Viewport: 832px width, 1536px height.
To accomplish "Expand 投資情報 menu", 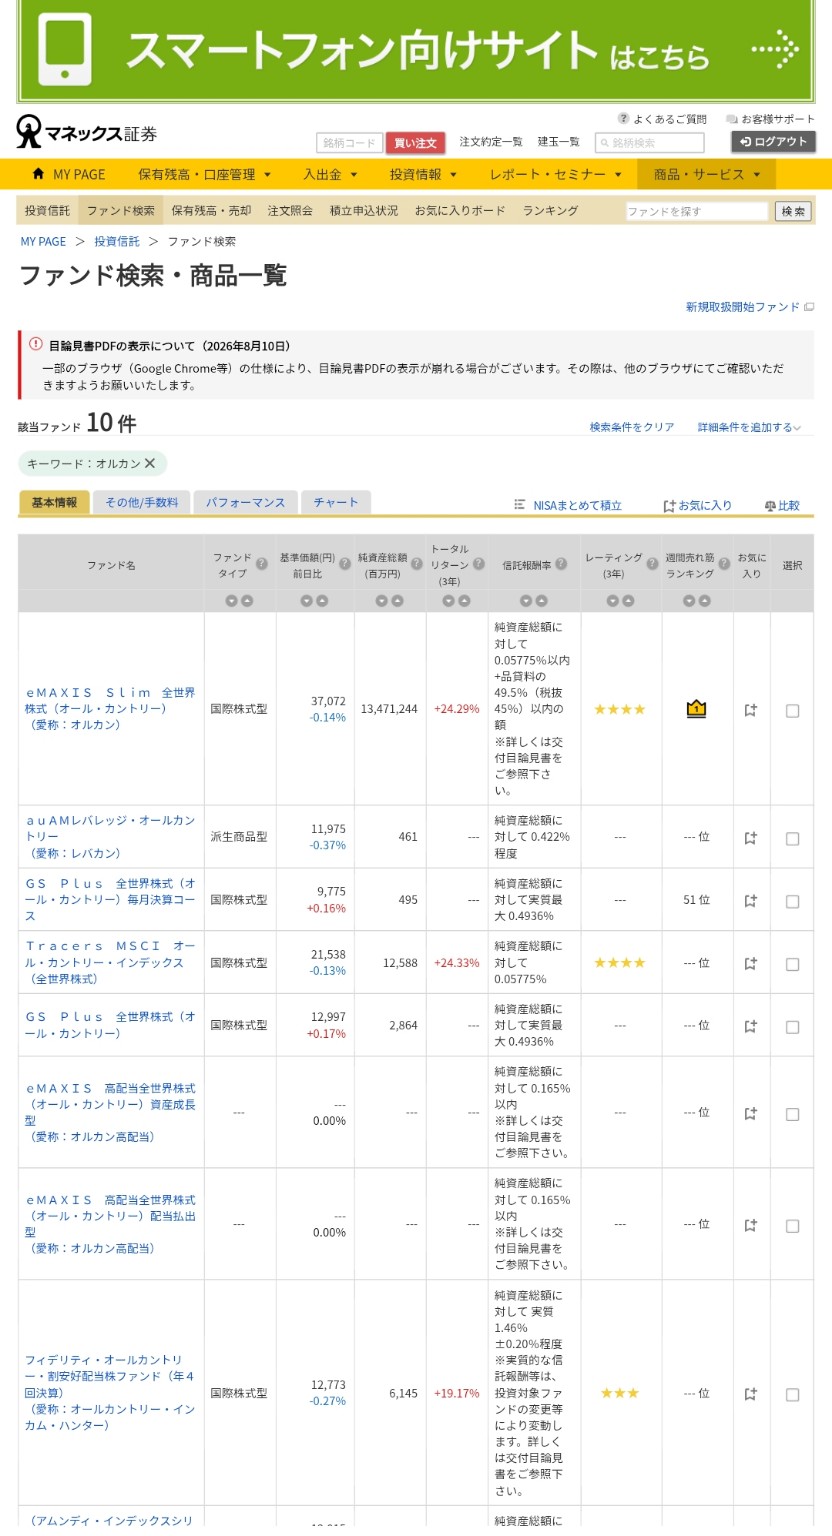I will pyautogui.click(x=423, y=174).
